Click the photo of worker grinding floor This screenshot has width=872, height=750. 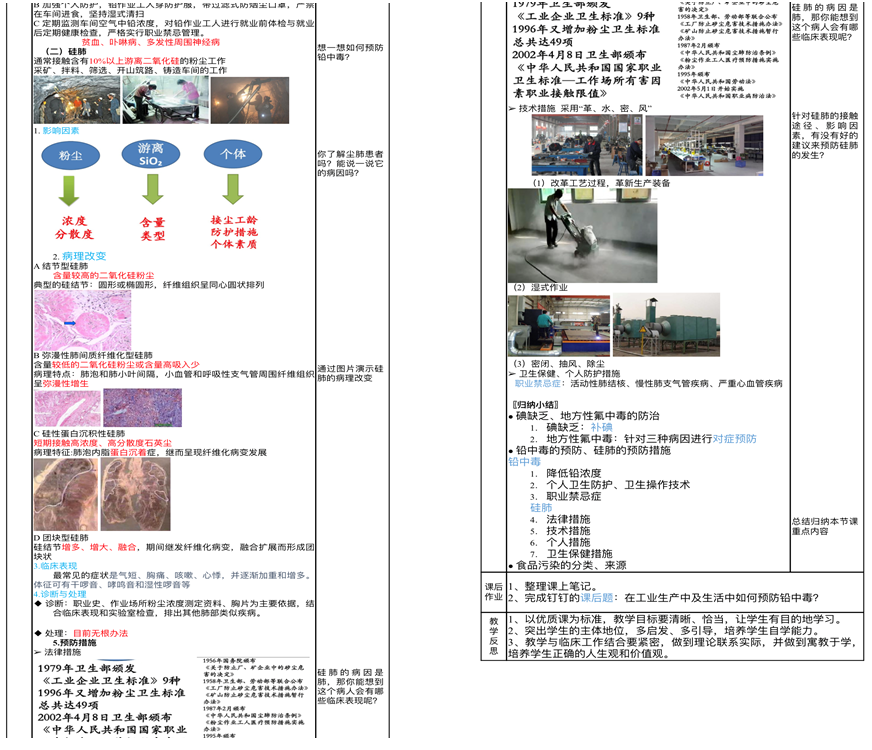(x=582, y=236)
